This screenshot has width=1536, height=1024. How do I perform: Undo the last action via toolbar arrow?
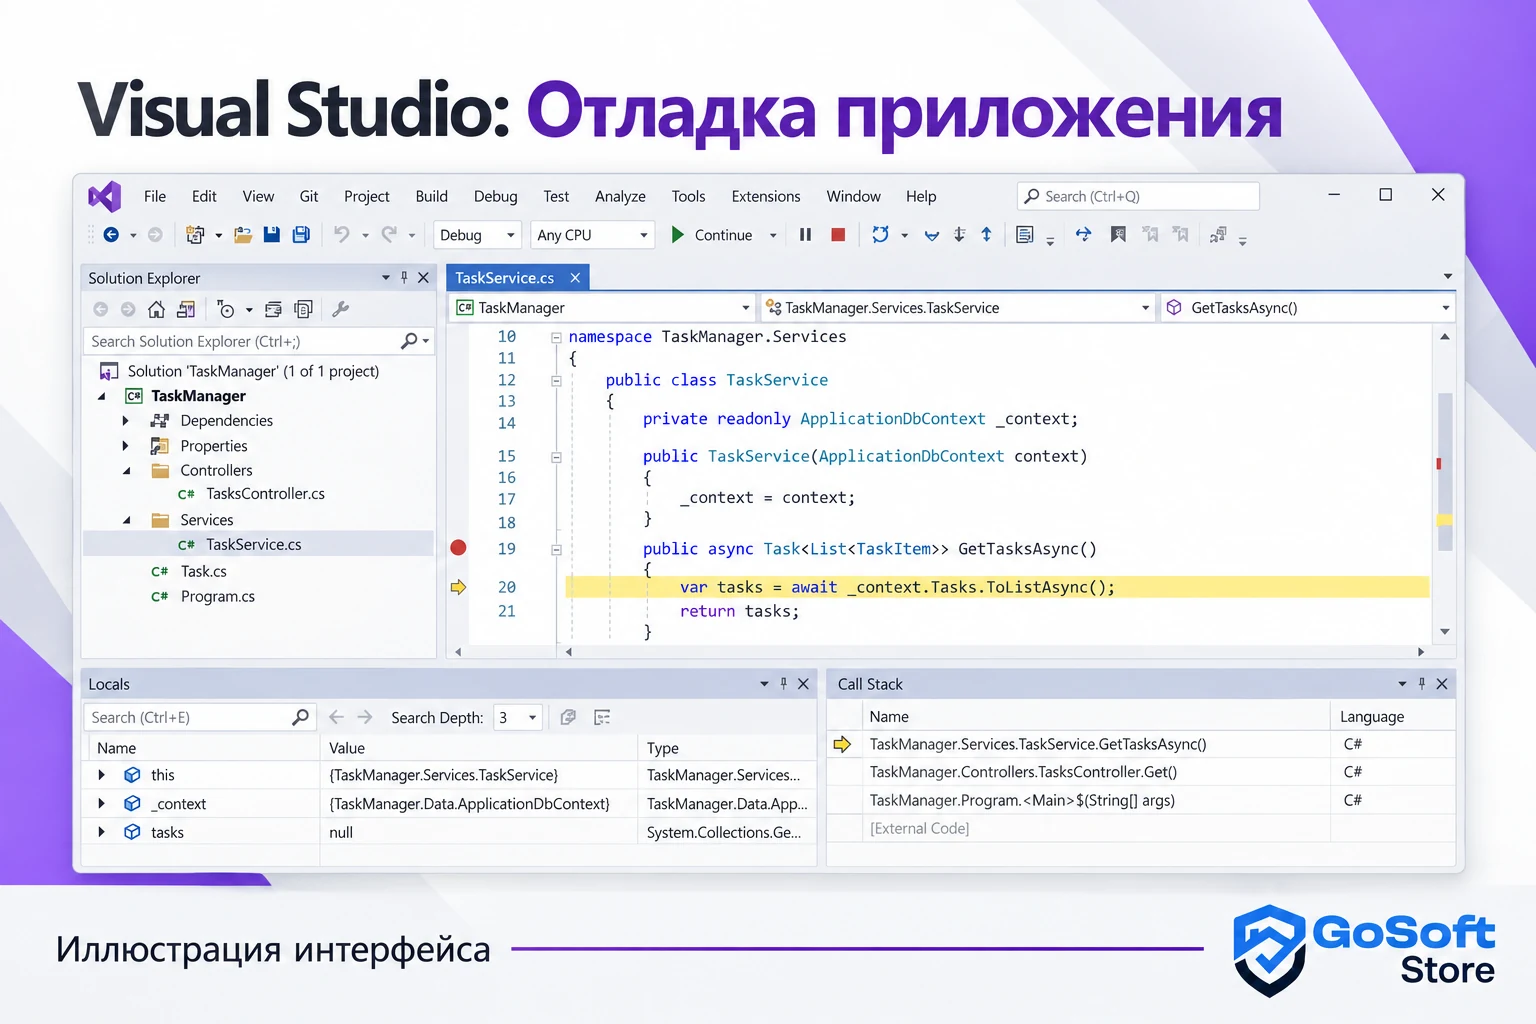click(x=341, y=235)
